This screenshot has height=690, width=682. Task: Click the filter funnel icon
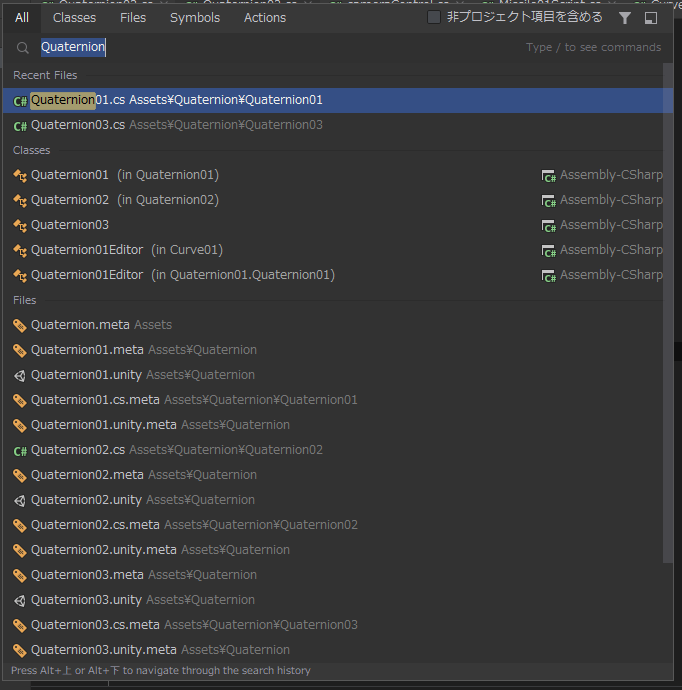pos(625,18)
